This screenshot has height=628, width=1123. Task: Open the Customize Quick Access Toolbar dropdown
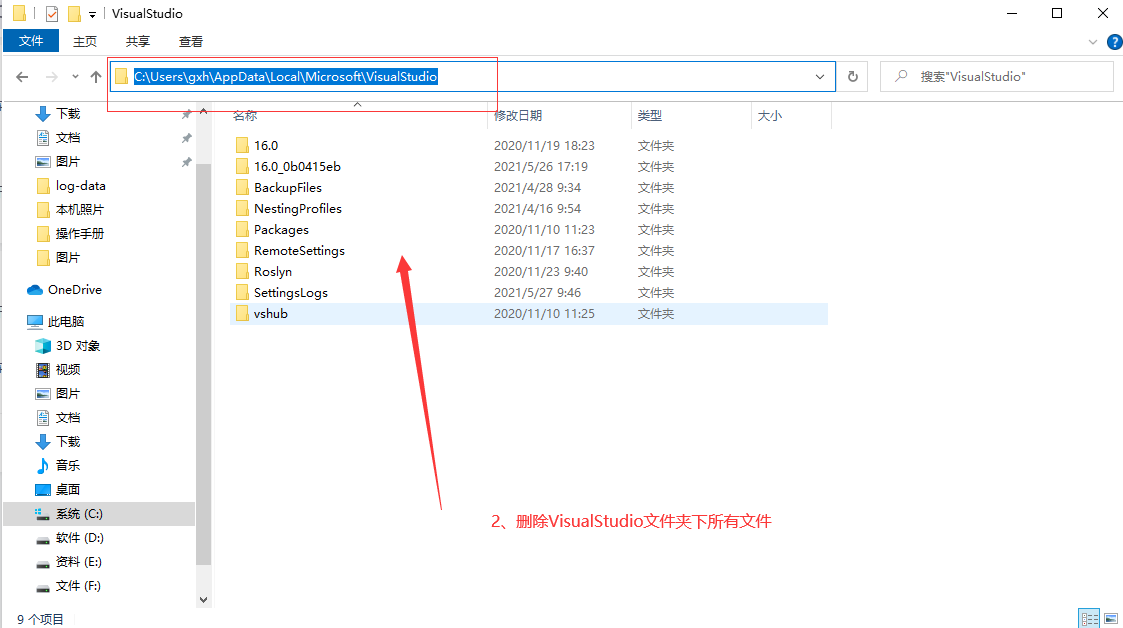click(92, 14)
